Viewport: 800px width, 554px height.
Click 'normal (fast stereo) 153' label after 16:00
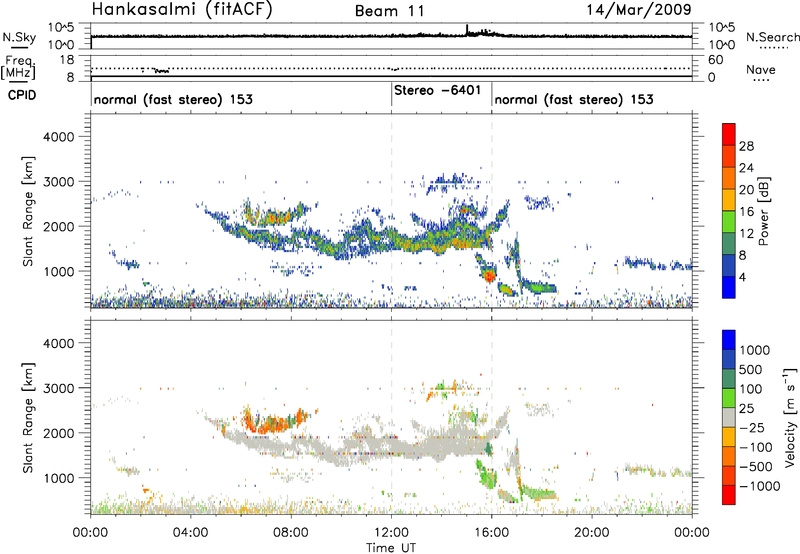click(574, 99)
